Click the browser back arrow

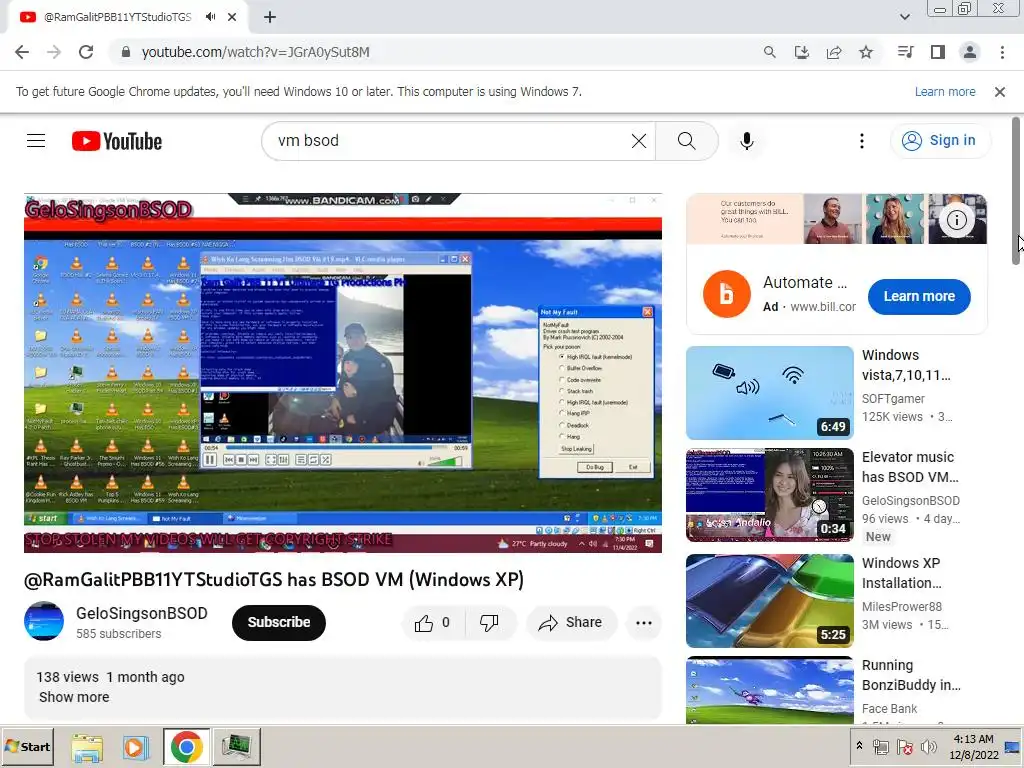(x=22, y=52)
